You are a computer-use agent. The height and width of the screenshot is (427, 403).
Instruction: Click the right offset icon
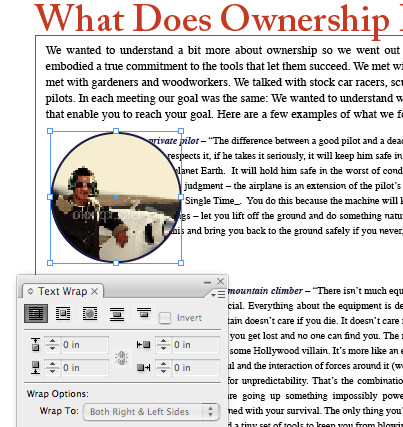143,368
